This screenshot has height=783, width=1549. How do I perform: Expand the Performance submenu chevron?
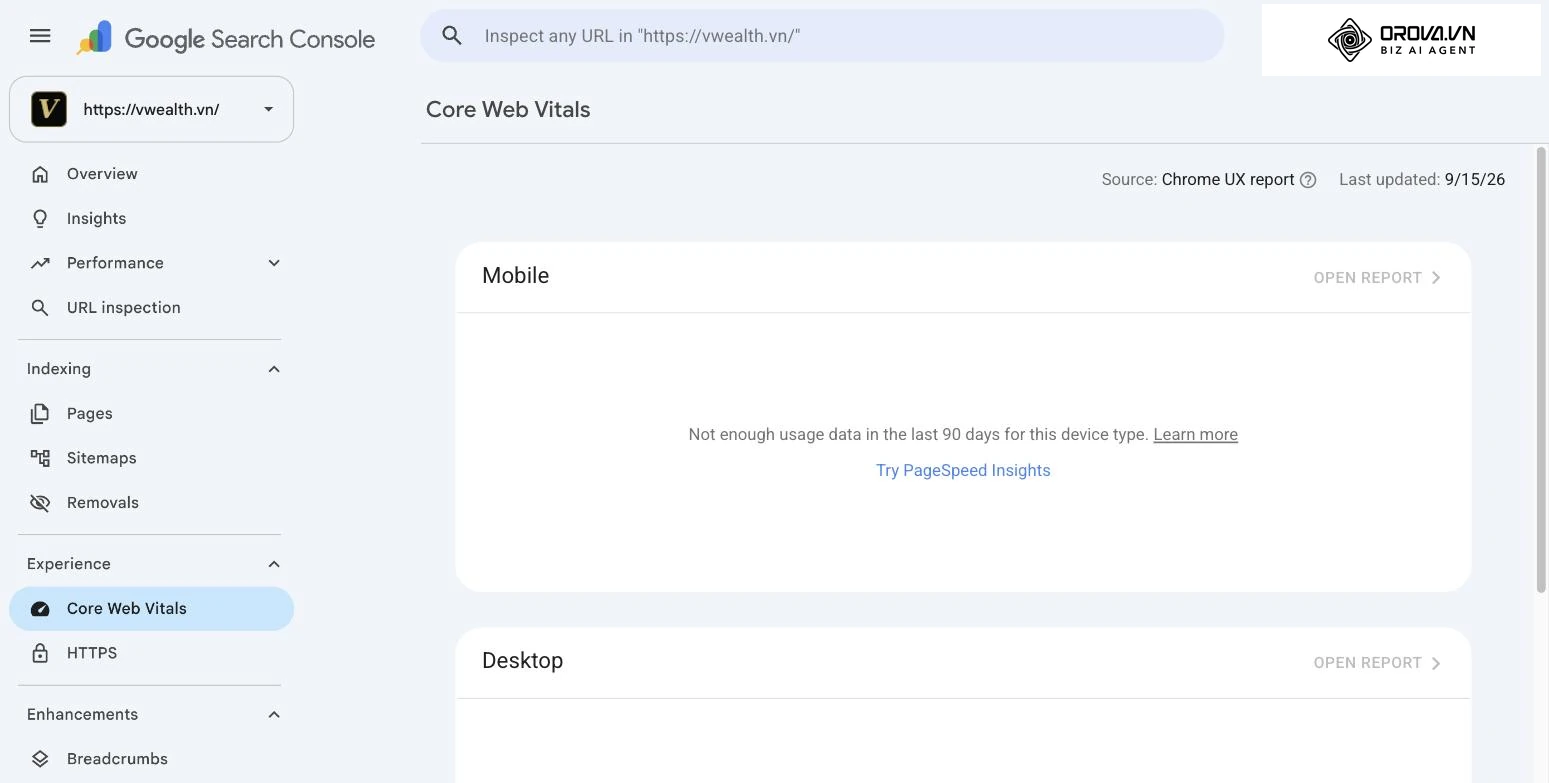(x=274, y=263)
